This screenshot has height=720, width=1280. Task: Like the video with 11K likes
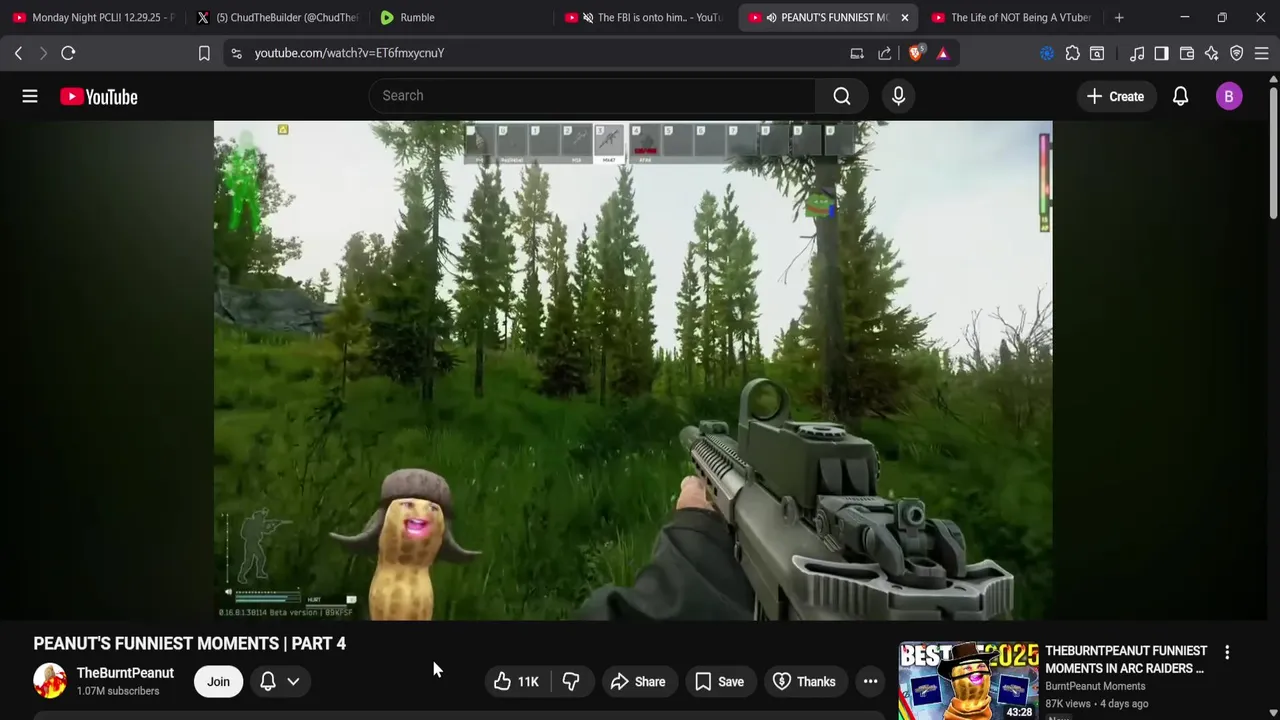[517, 681]
